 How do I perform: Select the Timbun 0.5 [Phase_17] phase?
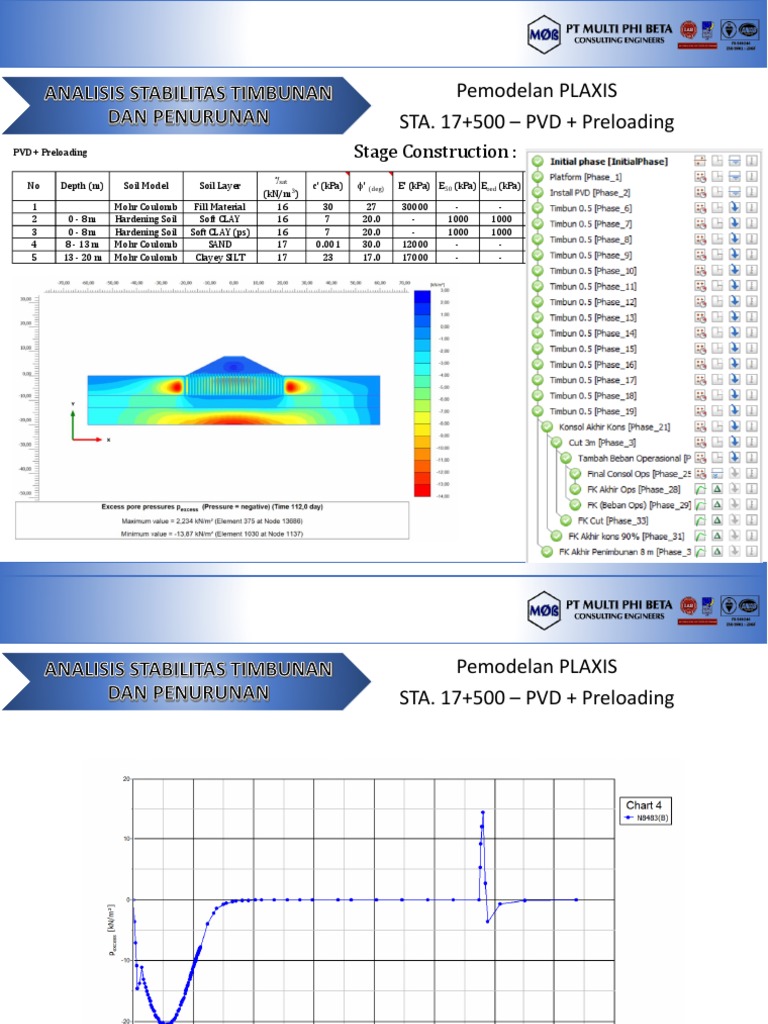593,380
